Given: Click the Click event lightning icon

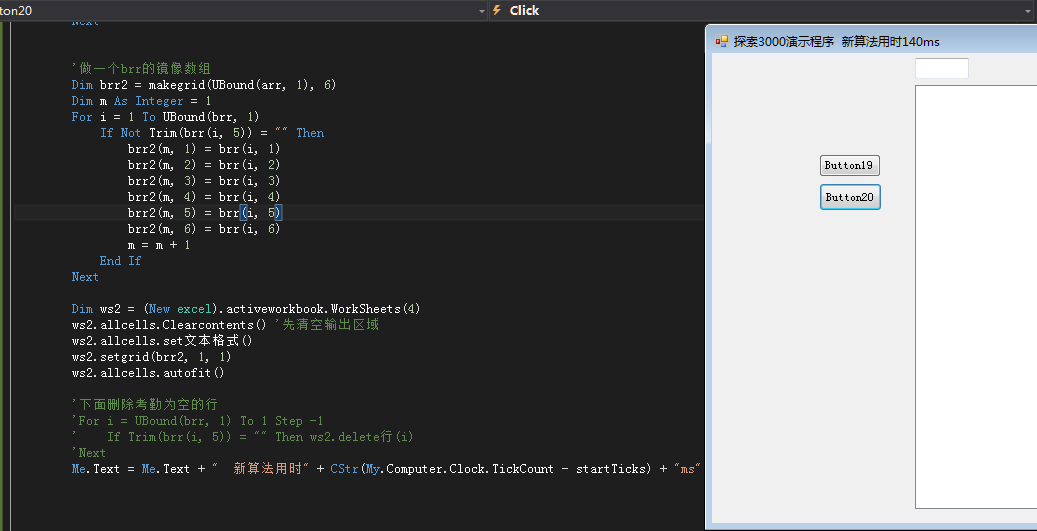Looking at the screenshot, I should pyautogui.click(x=497, y=11).
